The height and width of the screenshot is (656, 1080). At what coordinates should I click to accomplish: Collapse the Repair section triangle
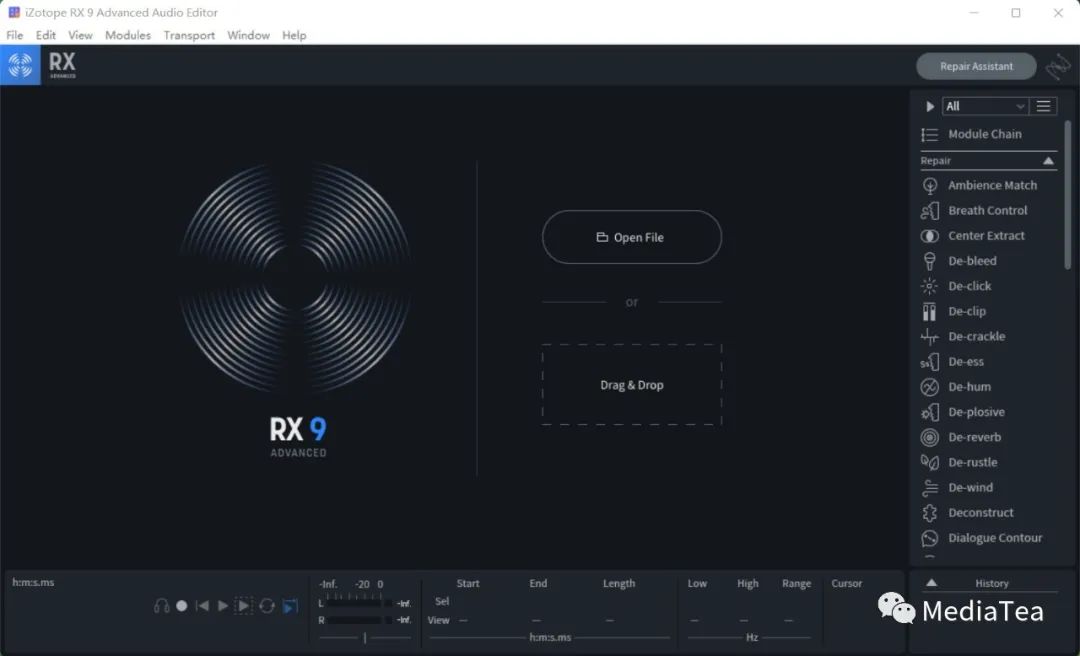[x=1048, y=161]
